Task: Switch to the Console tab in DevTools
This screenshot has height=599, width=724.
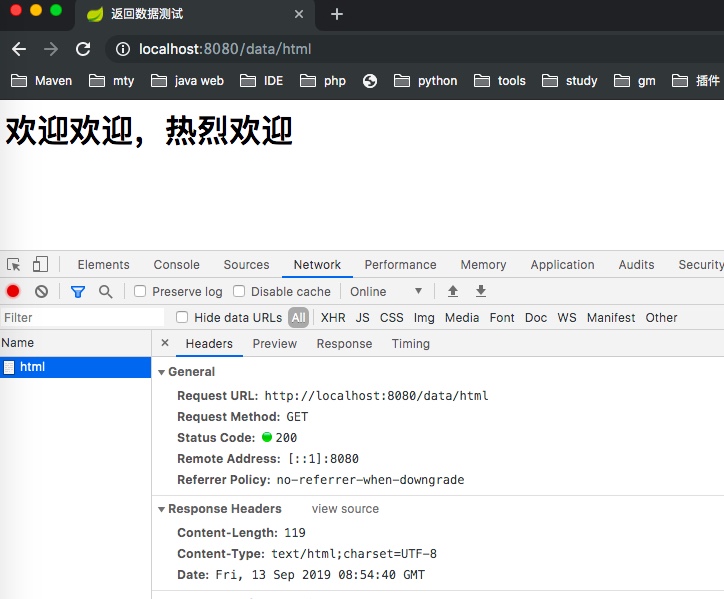Action: [x=176, y=265]
